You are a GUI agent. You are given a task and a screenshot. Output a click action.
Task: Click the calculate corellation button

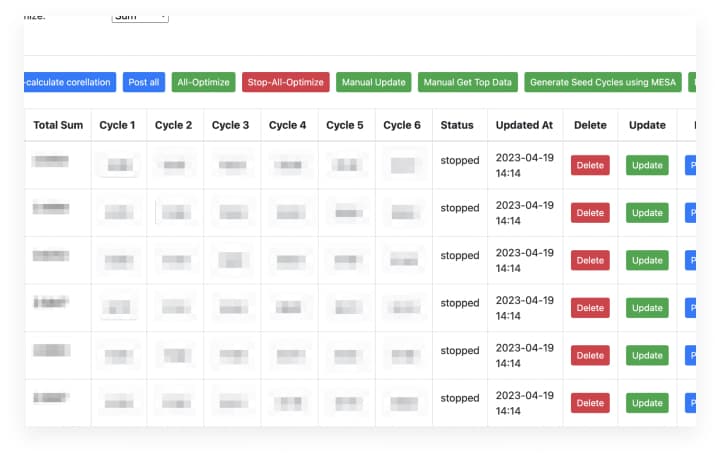[x=68, y=82]
